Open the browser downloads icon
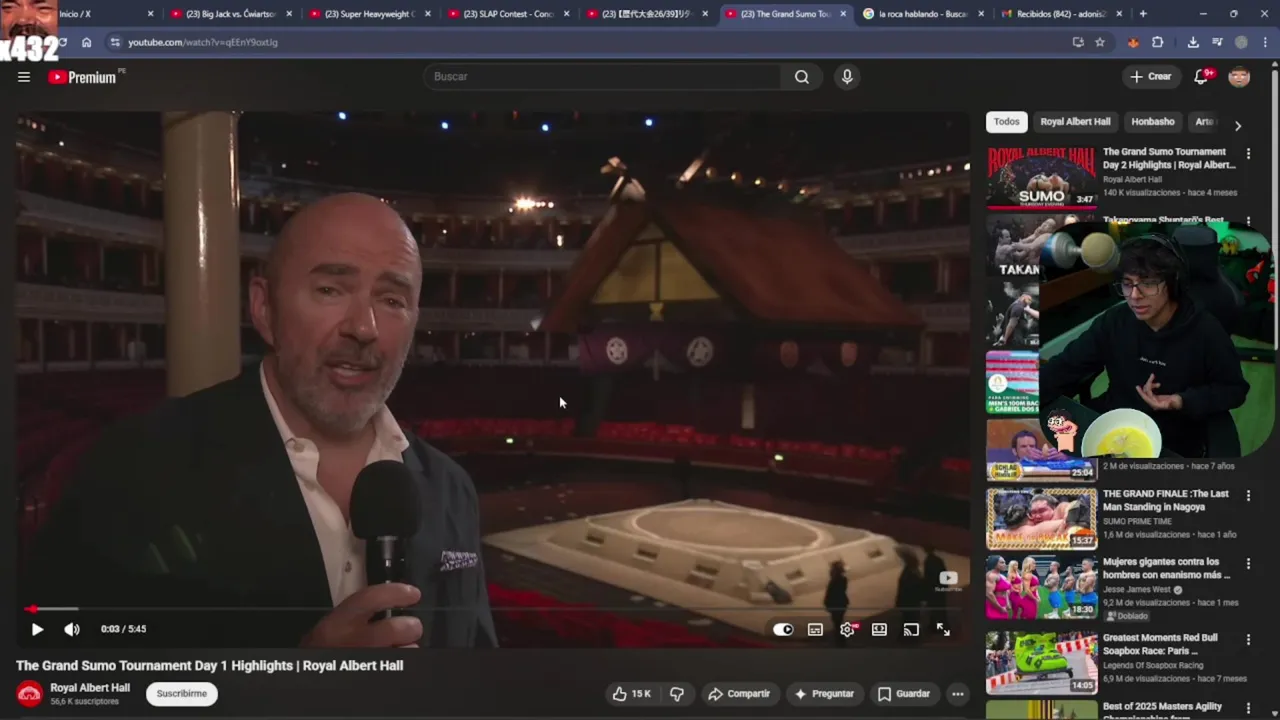Viewport: 1280px width, 720px height. pyautogui.click(x=1193, y=42)
